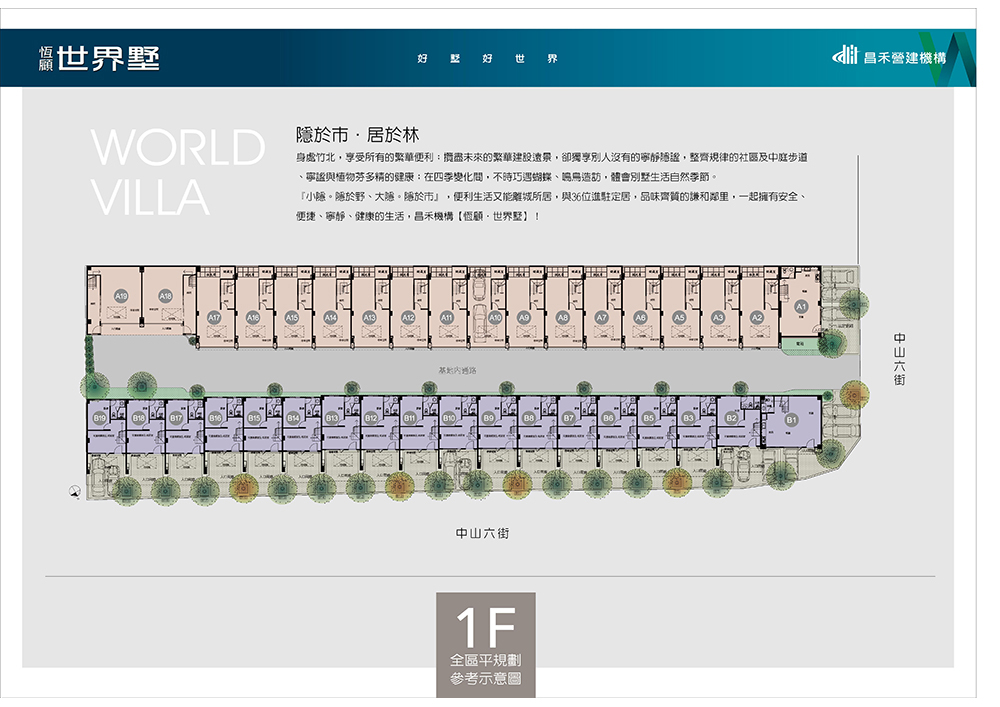Viewport: 1000px width, 707px height.
Task: Choose the B1 corner unit marker
Action: pyautogui.click(x=791, y=420)
